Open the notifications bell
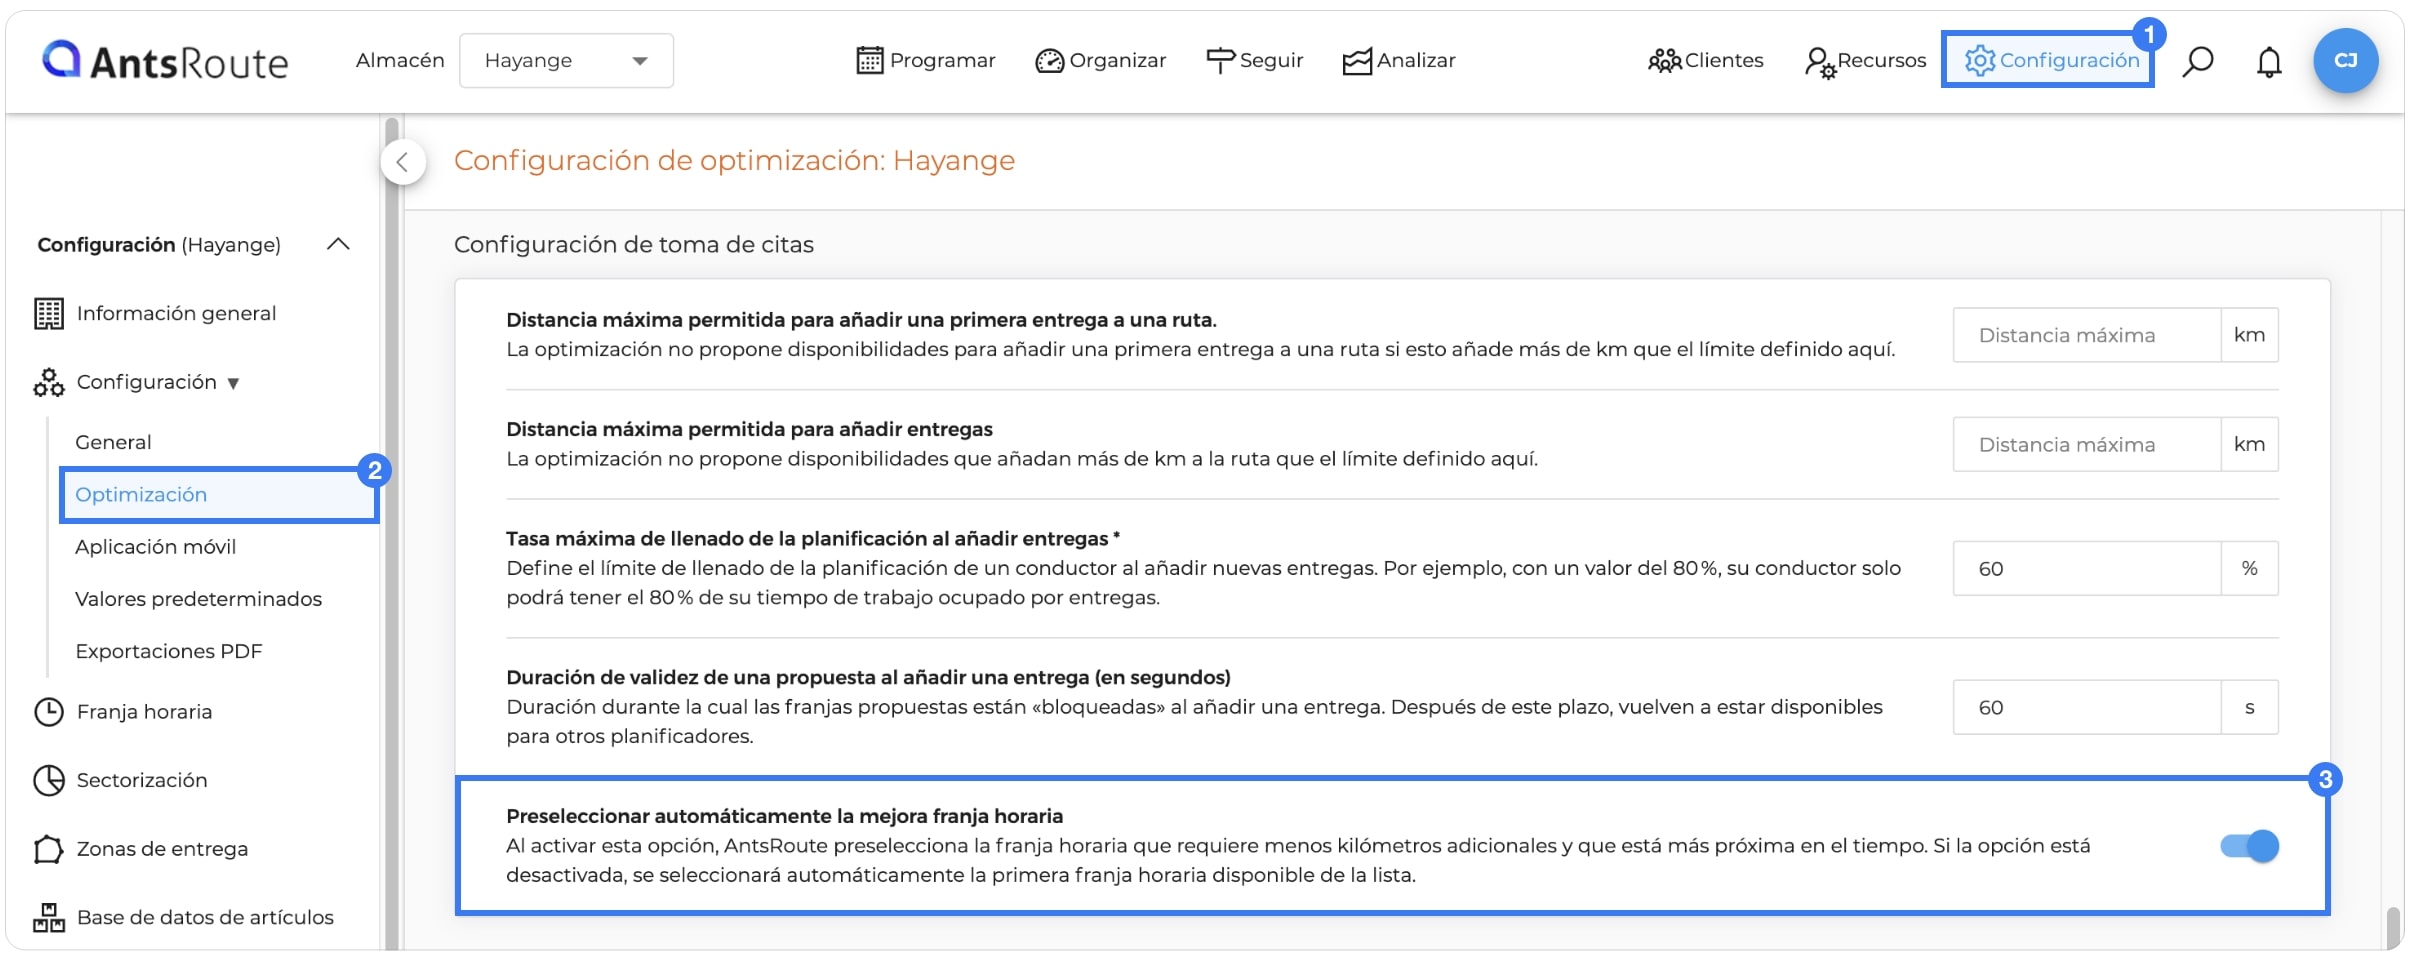The height and width of the screenshot is (963, 2410). pyautogui.click(x=2269, y=62)
